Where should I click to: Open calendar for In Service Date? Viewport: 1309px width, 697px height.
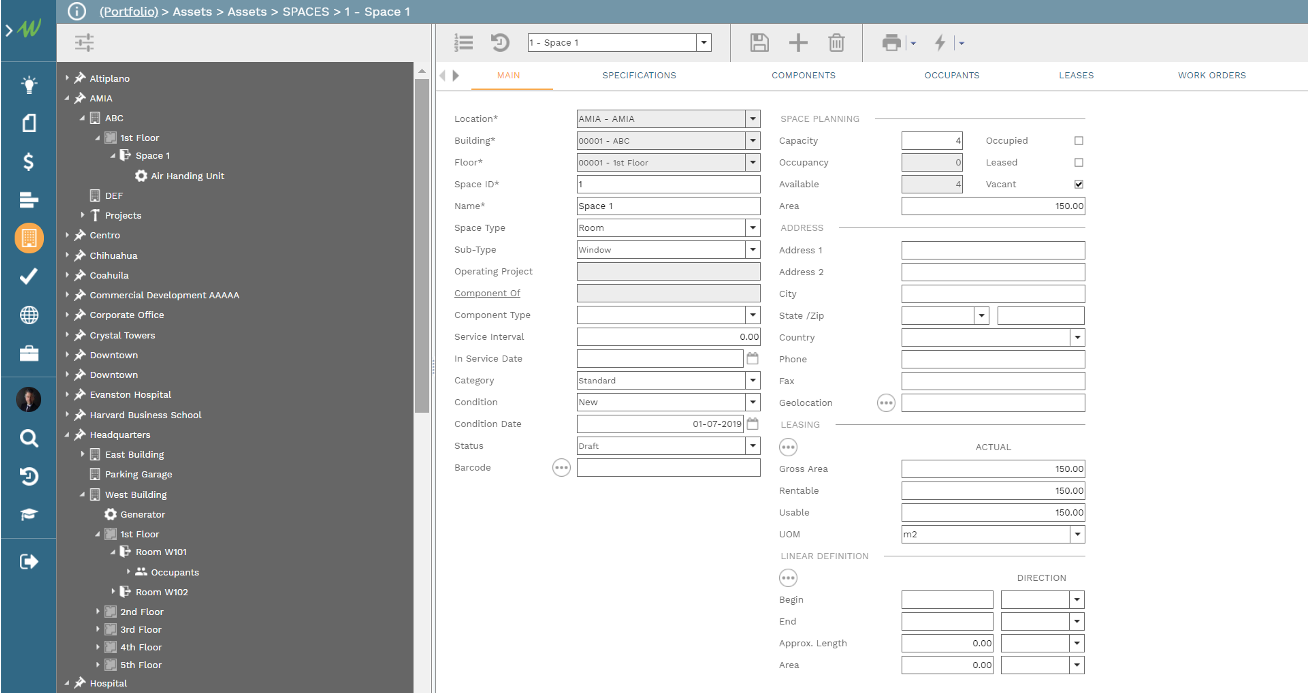(x=753, y=358)
